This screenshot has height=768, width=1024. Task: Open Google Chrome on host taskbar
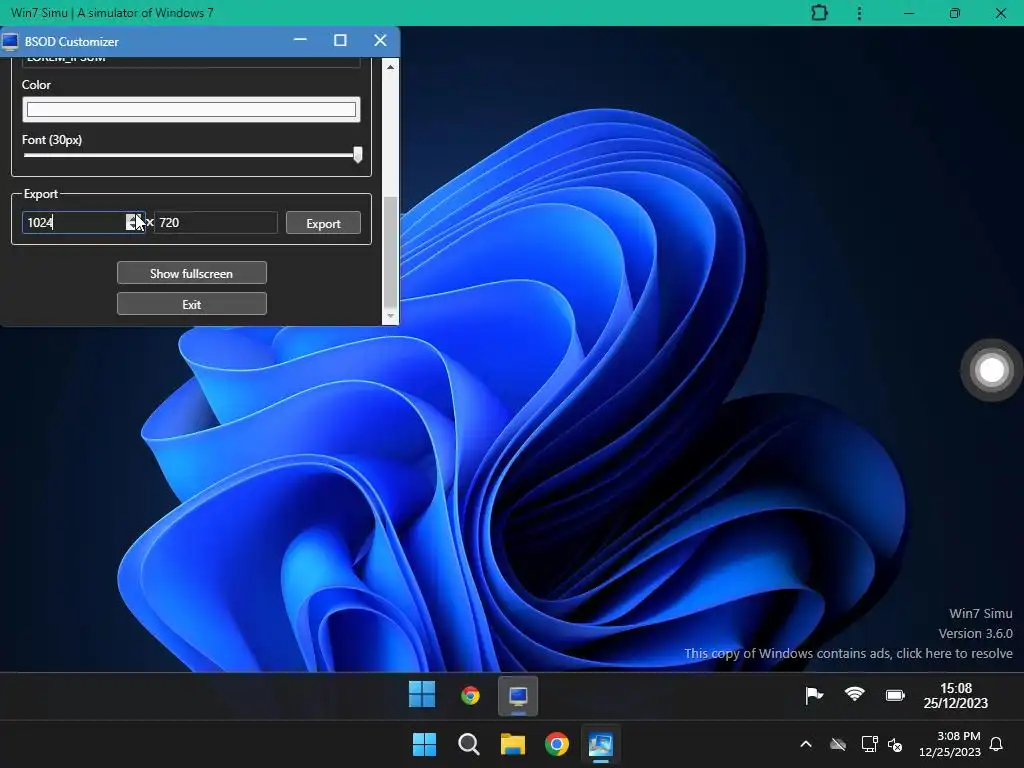pyautogui.click(x=556, y=744)
